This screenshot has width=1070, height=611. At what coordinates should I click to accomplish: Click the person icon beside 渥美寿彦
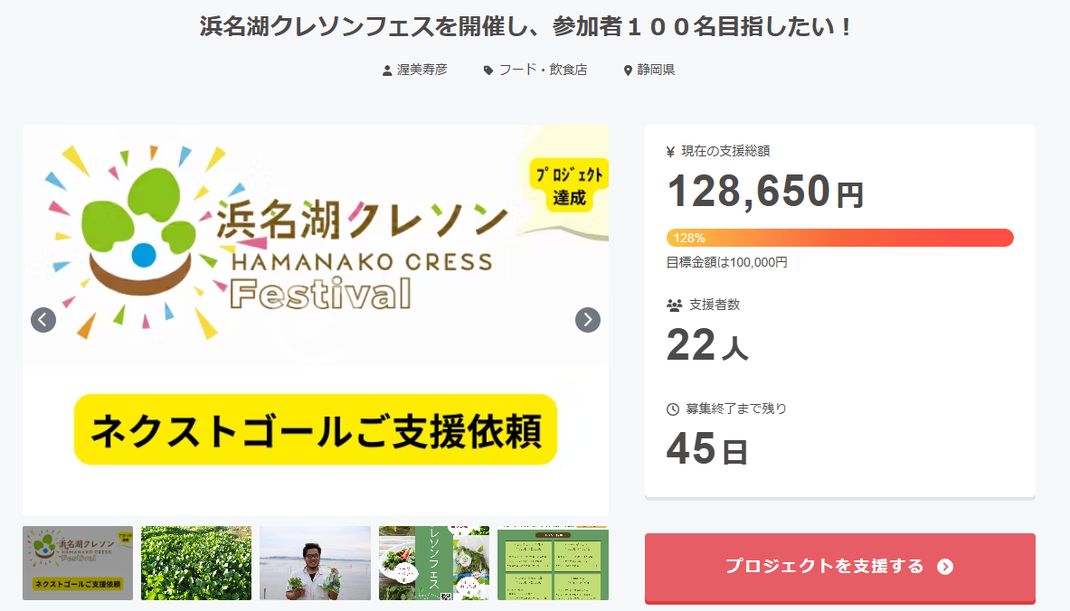pyautogui.click(x=387, y=71)
